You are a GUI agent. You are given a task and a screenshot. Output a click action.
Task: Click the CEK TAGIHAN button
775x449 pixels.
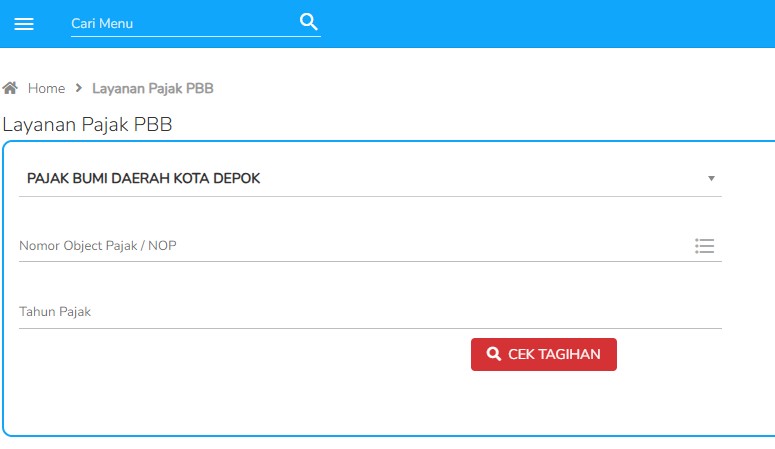[544, 355]
